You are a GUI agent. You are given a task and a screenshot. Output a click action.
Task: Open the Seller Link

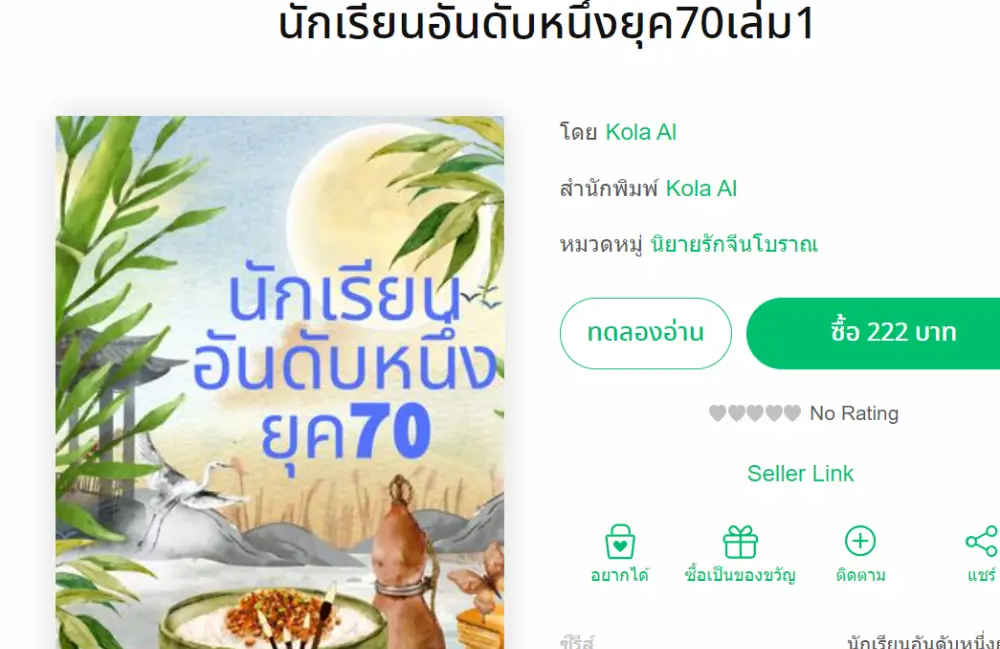[800, 474]
